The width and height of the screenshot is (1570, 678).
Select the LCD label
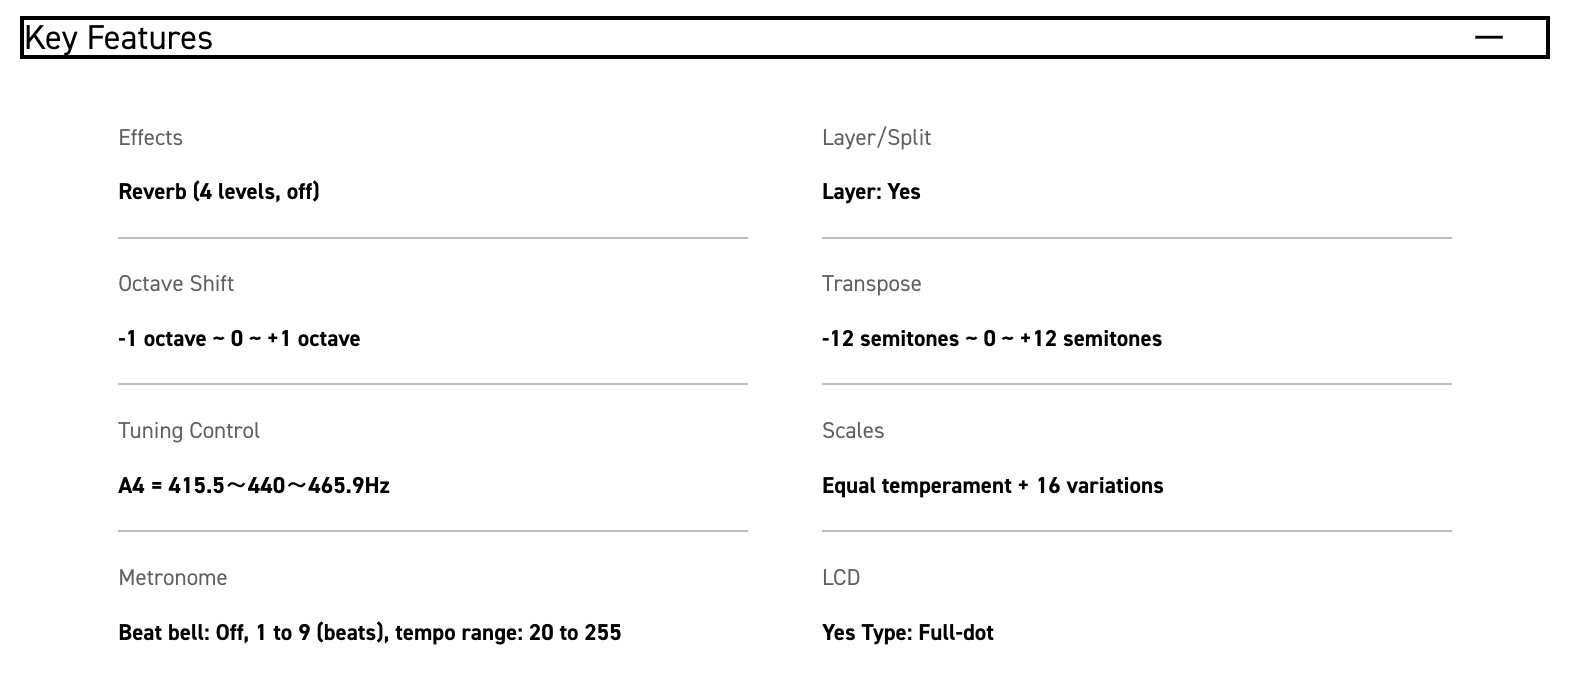841,578
